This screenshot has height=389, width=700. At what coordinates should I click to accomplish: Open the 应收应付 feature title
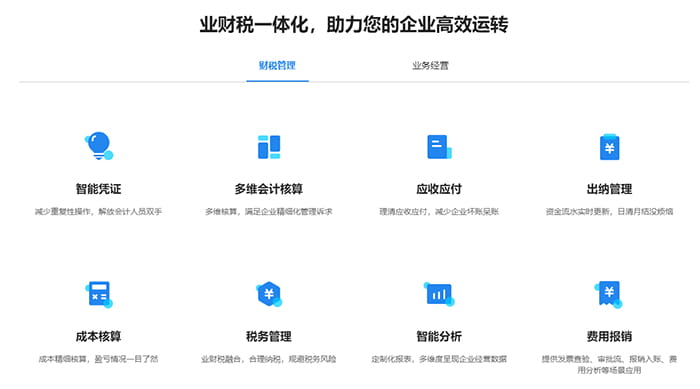click(x=439, y=189)
